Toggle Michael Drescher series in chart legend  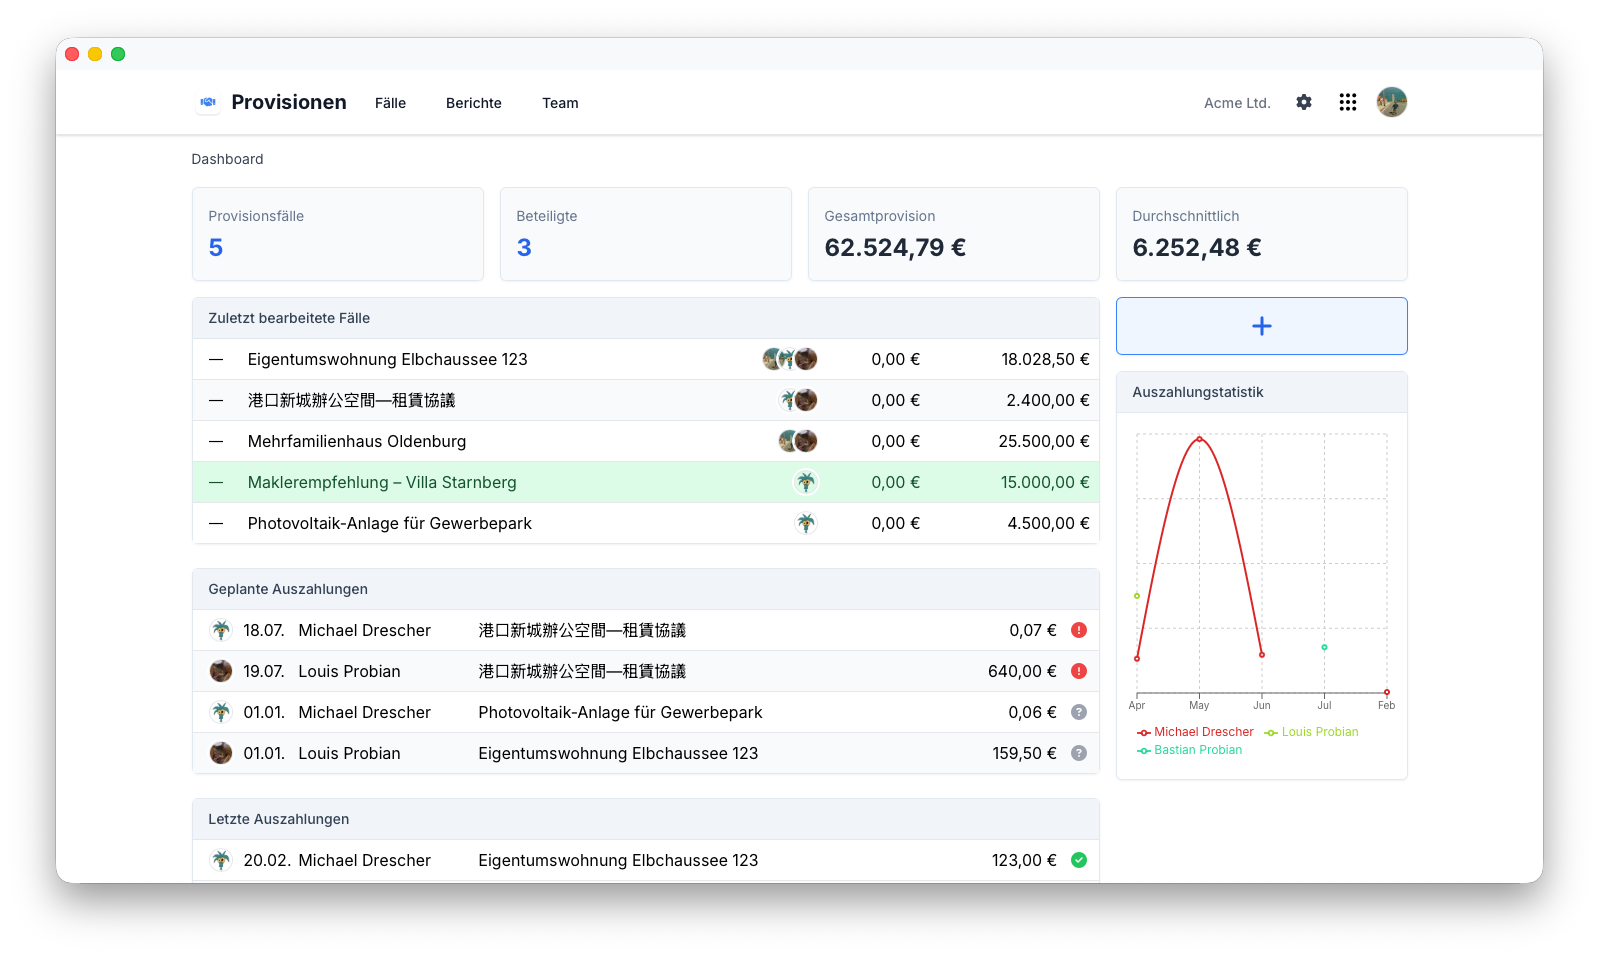coord(1195,732)
